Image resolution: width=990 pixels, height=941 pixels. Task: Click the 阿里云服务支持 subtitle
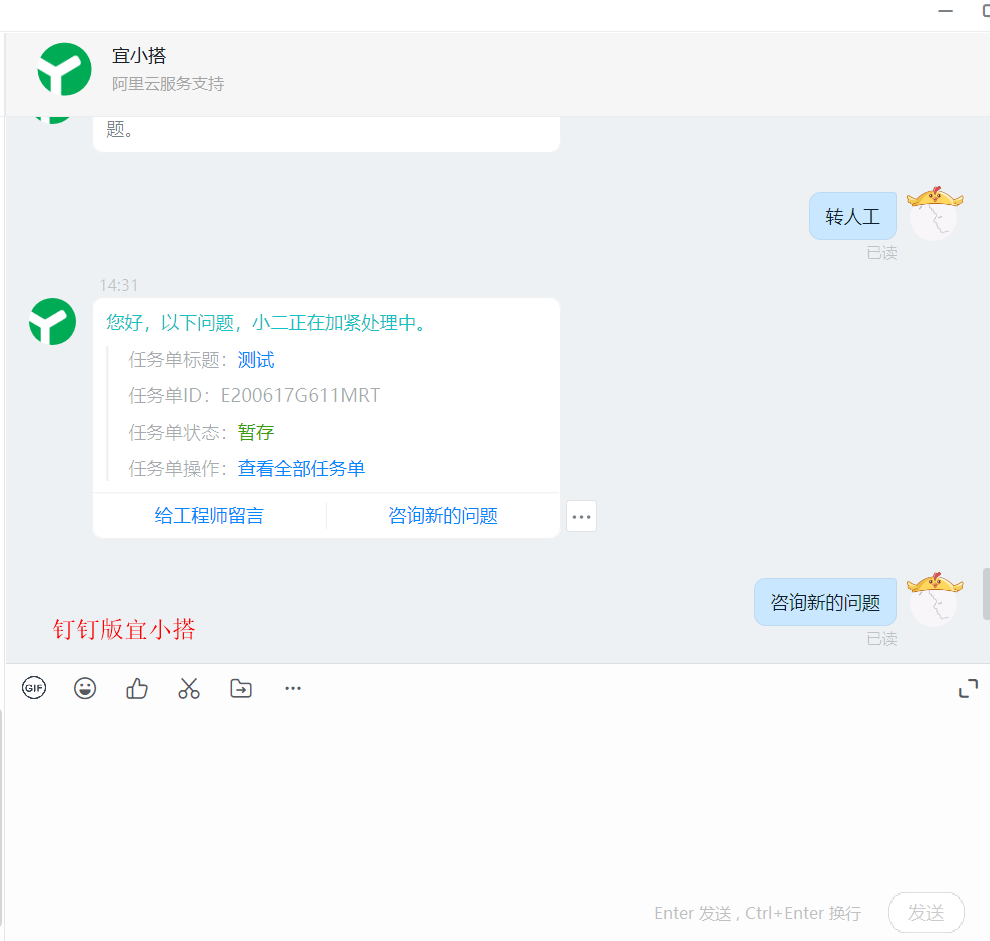point(168,83)
